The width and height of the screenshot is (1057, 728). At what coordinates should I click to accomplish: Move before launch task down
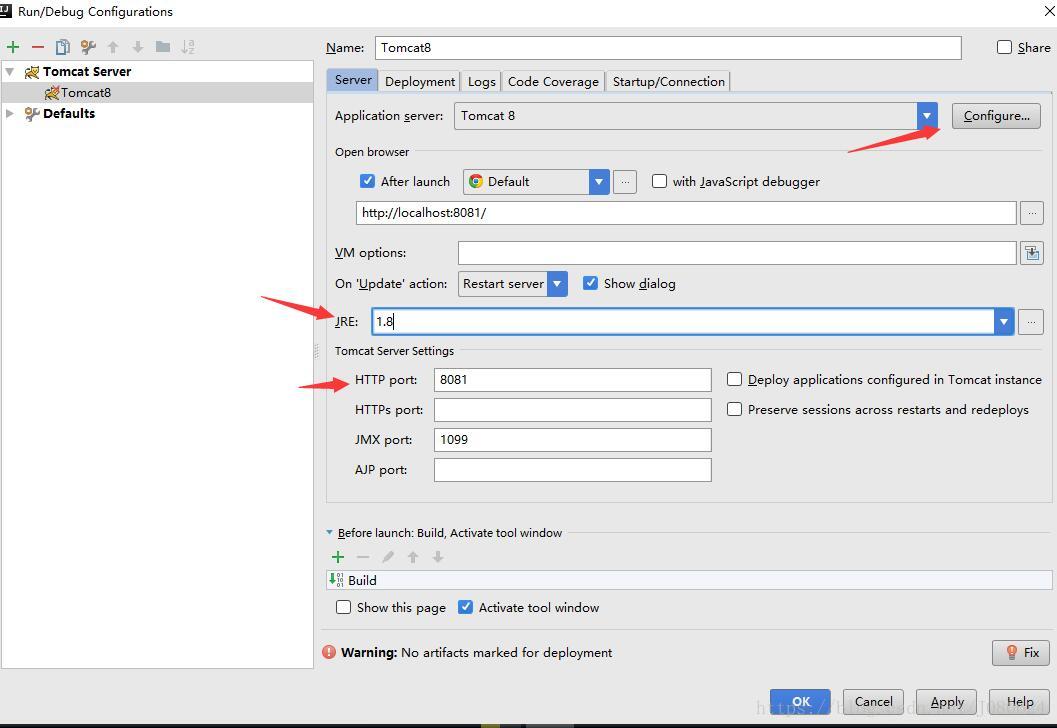[437, 557]
